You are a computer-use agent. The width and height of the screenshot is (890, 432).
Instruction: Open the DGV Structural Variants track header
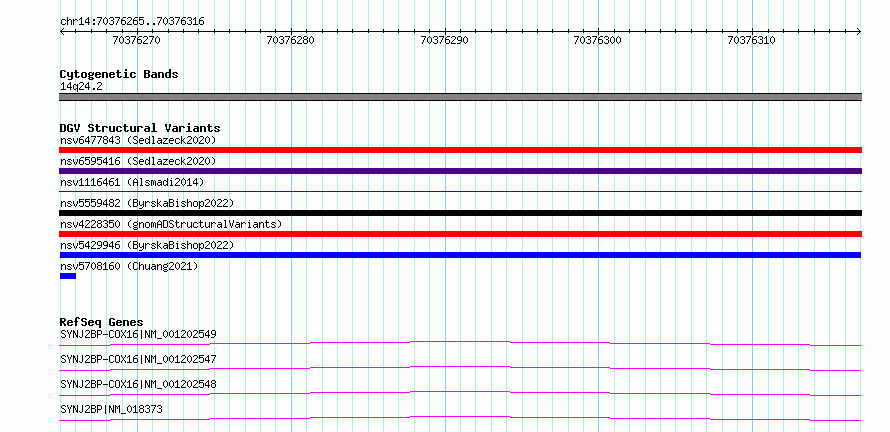point(140,128)
